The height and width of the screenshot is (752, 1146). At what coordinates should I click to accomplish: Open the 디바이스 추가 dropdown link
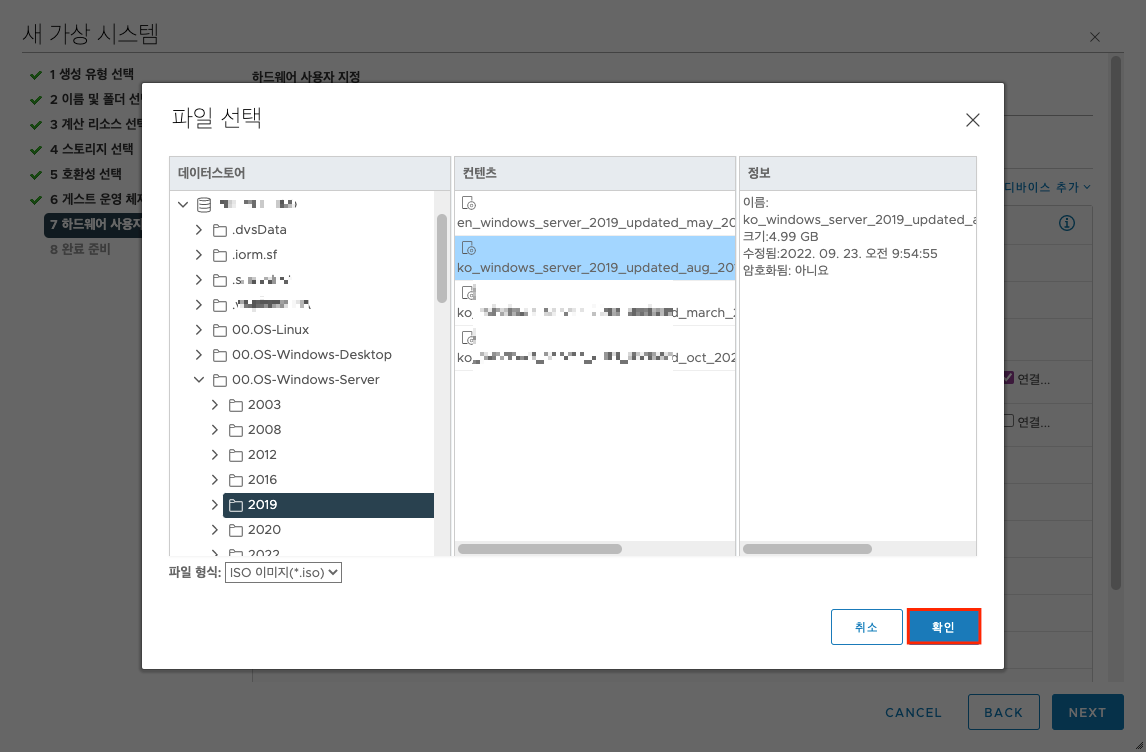click(x=1047, y=187)
